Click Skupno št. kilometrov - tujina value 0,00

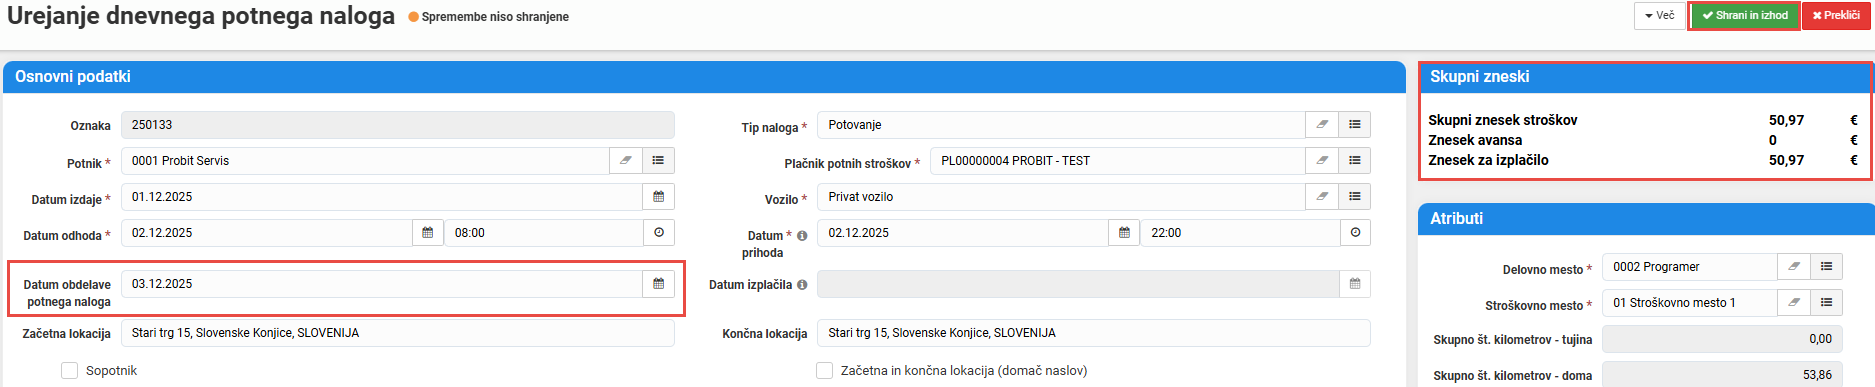point(1722,339)
